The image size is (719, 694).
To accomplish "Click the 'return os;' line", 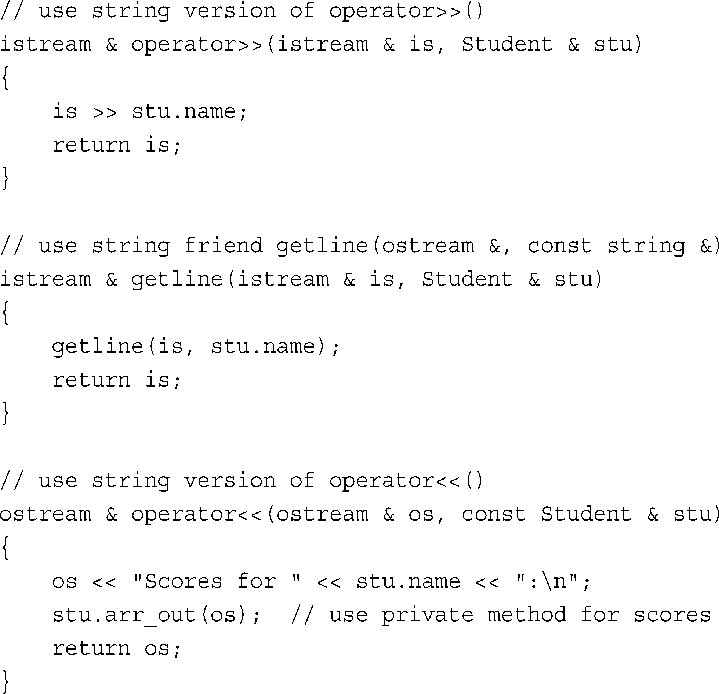I will tap(117, 648).
